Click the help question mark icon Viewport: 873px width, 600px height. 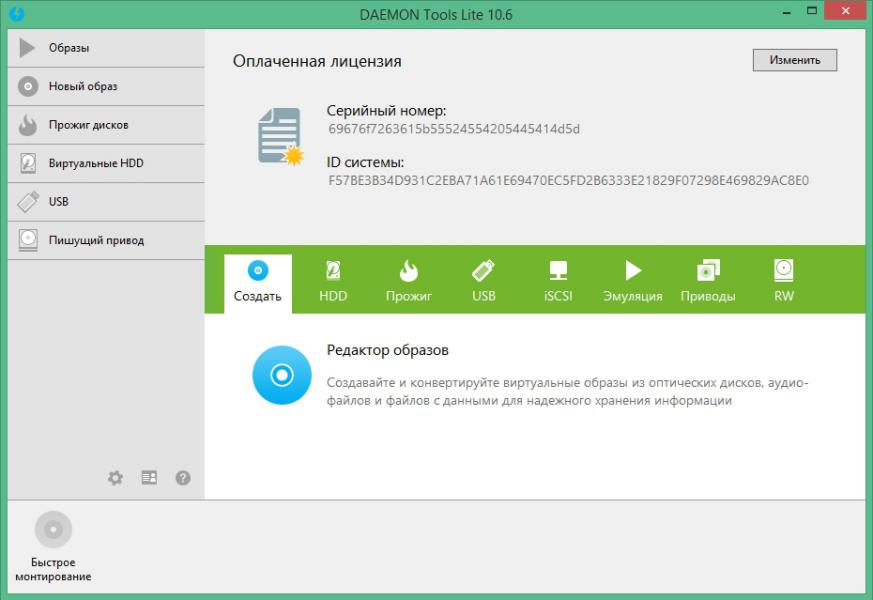click(183, 478)
